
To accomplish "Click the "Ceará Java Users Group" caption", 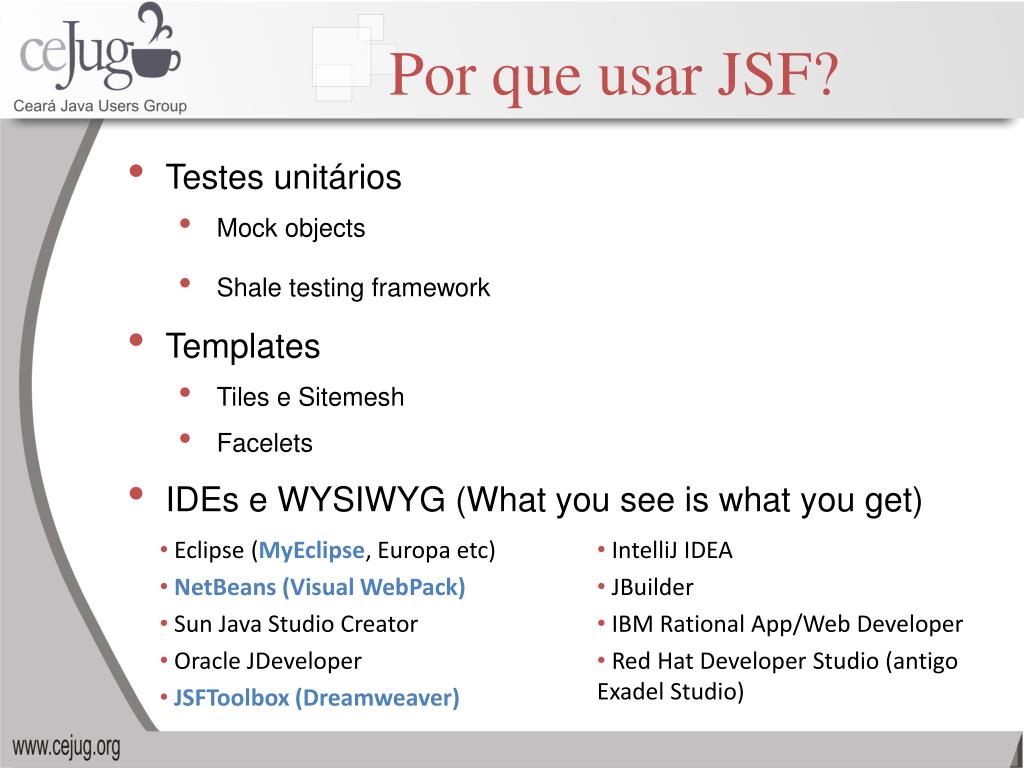I will (101, 106).
